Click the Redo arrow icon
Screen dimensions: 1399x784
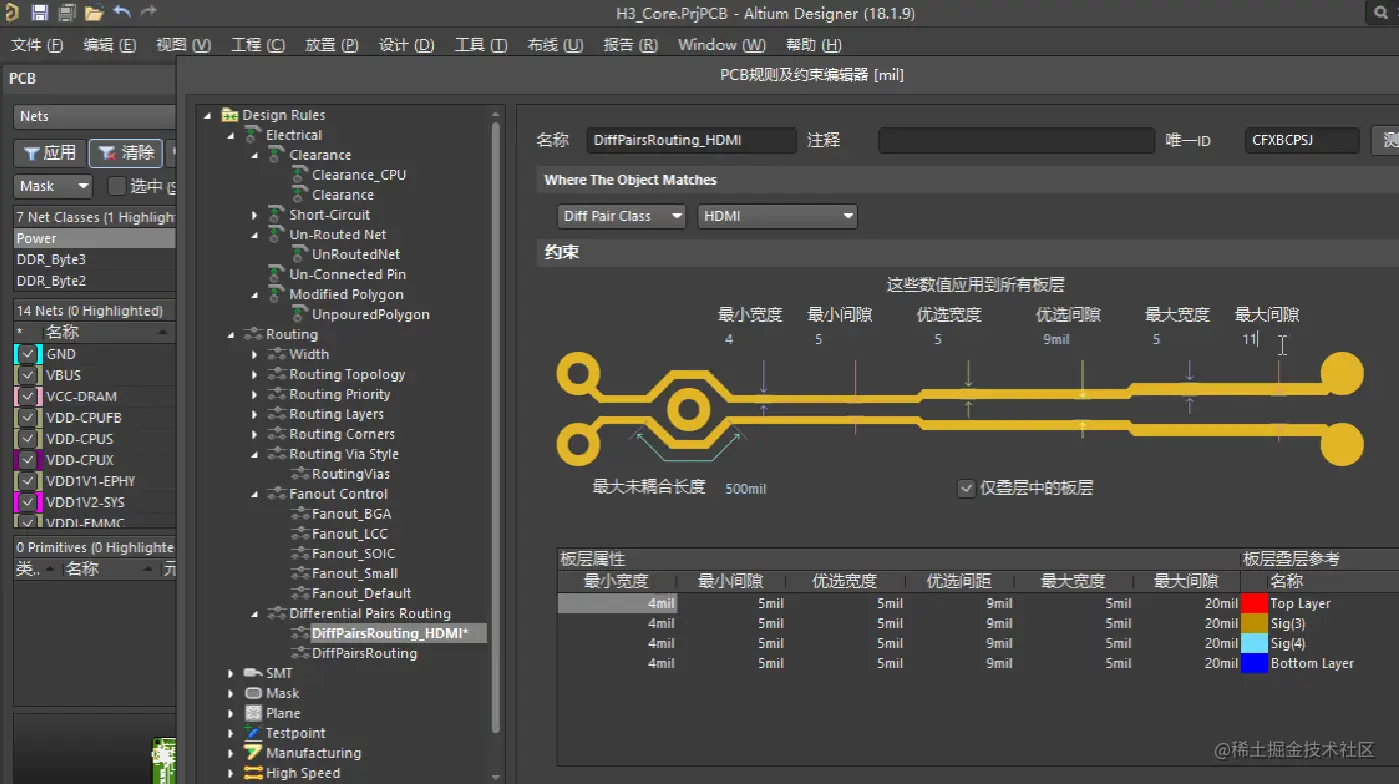point(148,12)
